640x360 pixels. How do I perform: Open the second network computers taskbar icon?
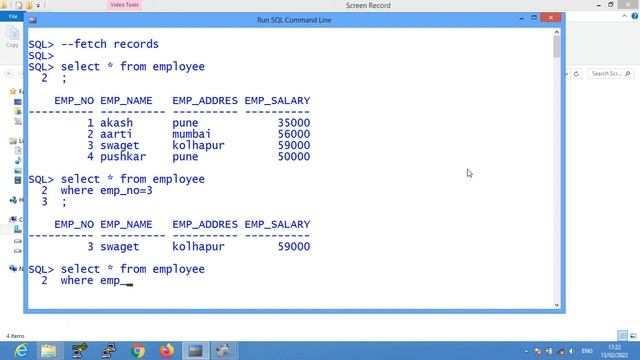109,351
